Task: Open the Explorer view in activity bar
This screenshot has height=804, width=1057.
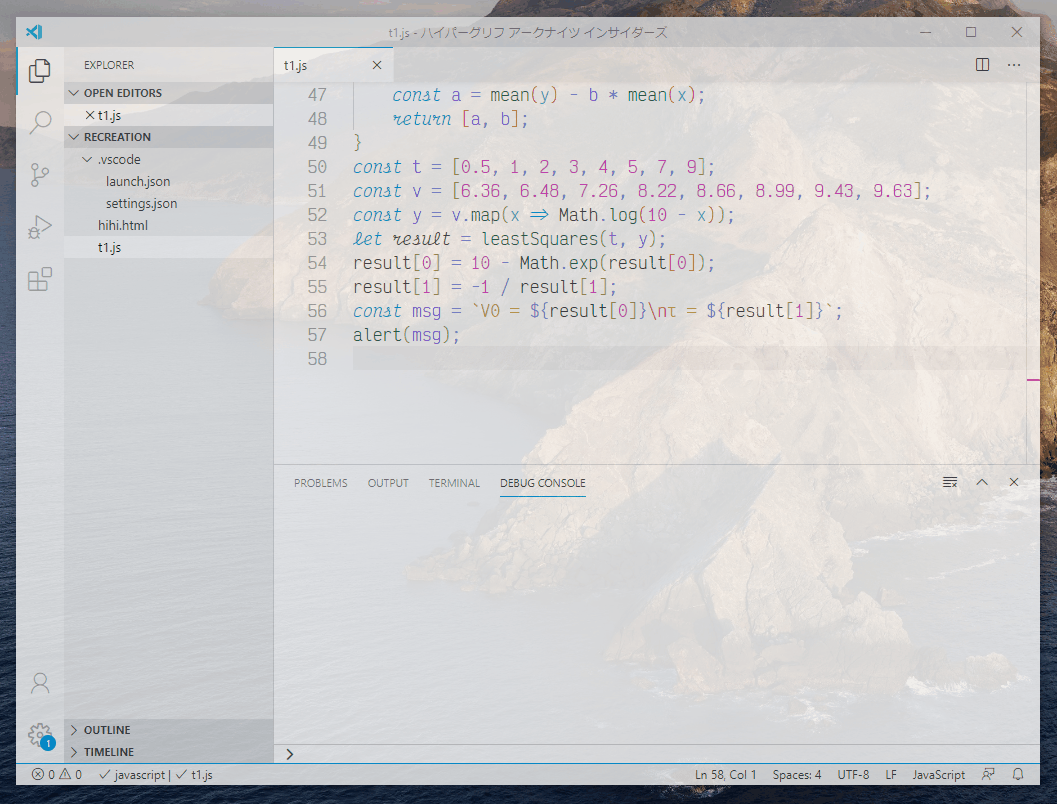Action: [x=40, y=70]
